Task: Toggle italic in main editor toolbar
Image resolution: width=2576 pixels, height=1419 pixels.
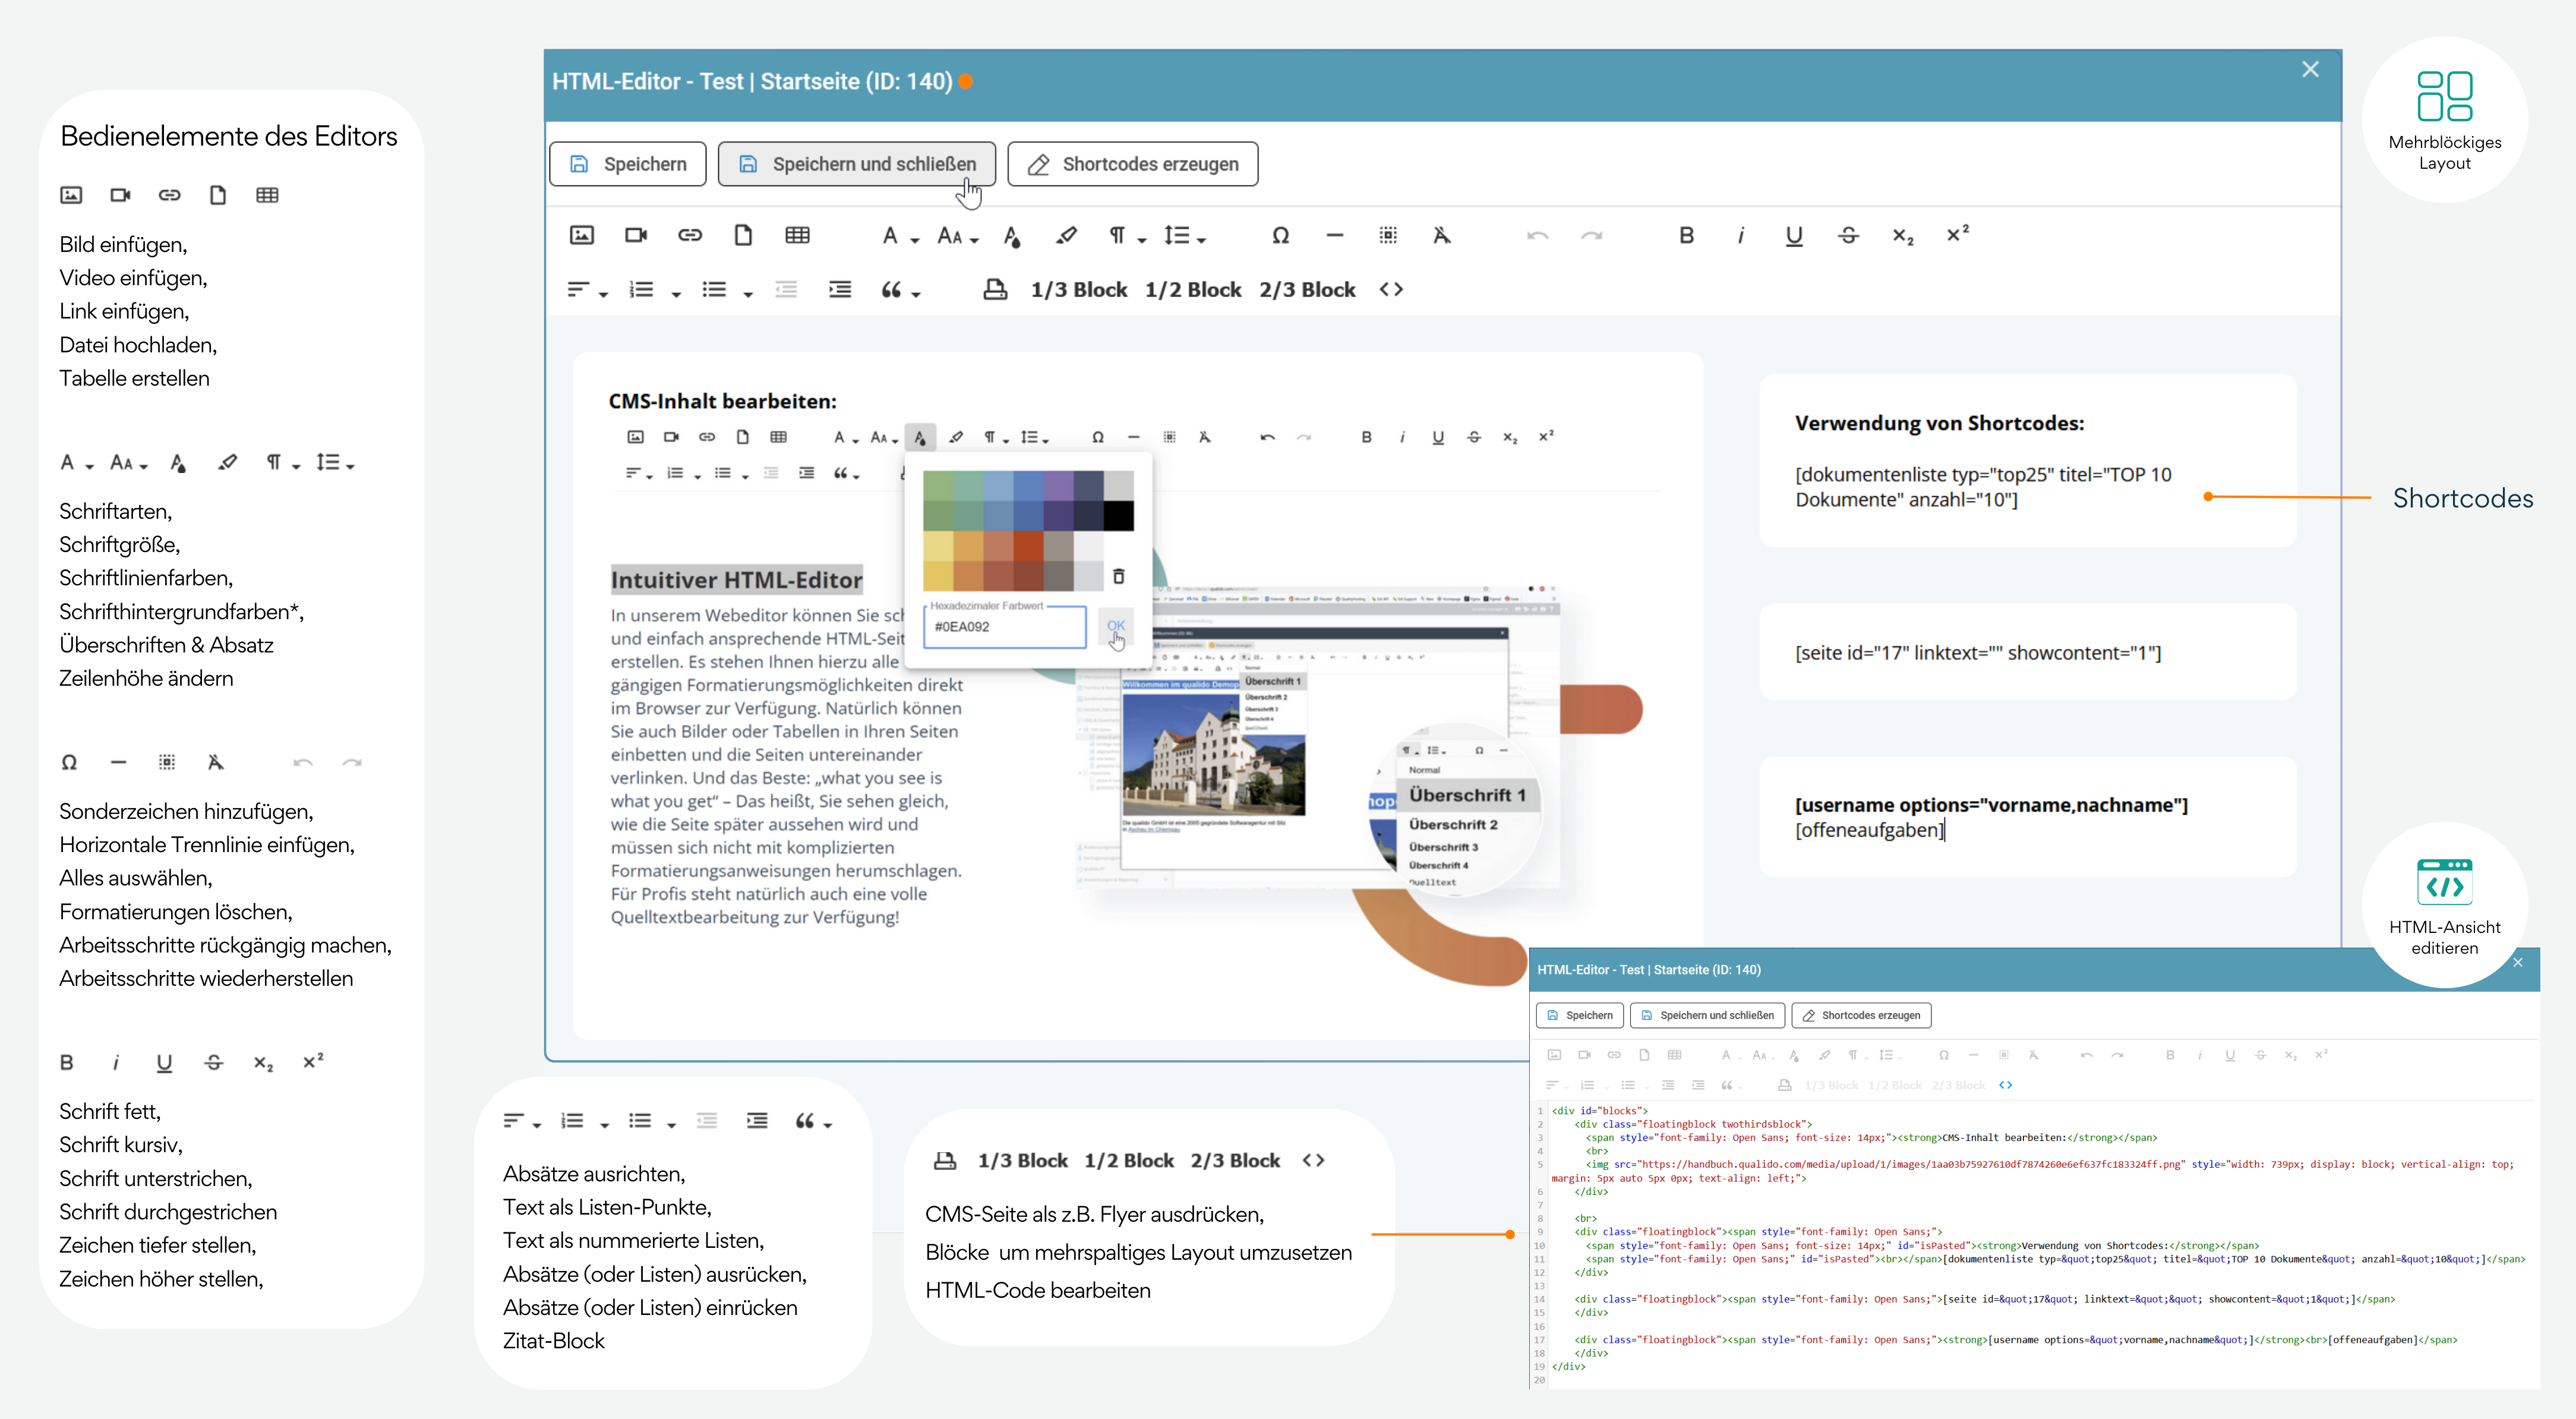Action: click(1741, 235)
